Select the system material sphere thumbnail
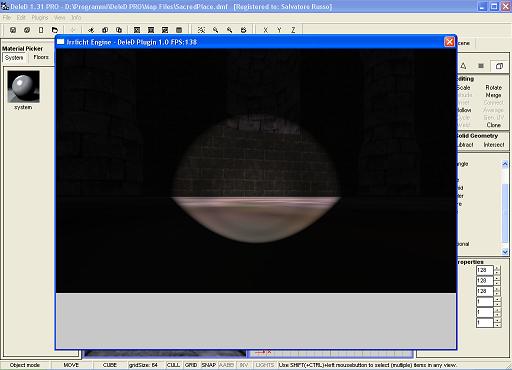This screenshot has height=370, width=512. pos(23,86)
